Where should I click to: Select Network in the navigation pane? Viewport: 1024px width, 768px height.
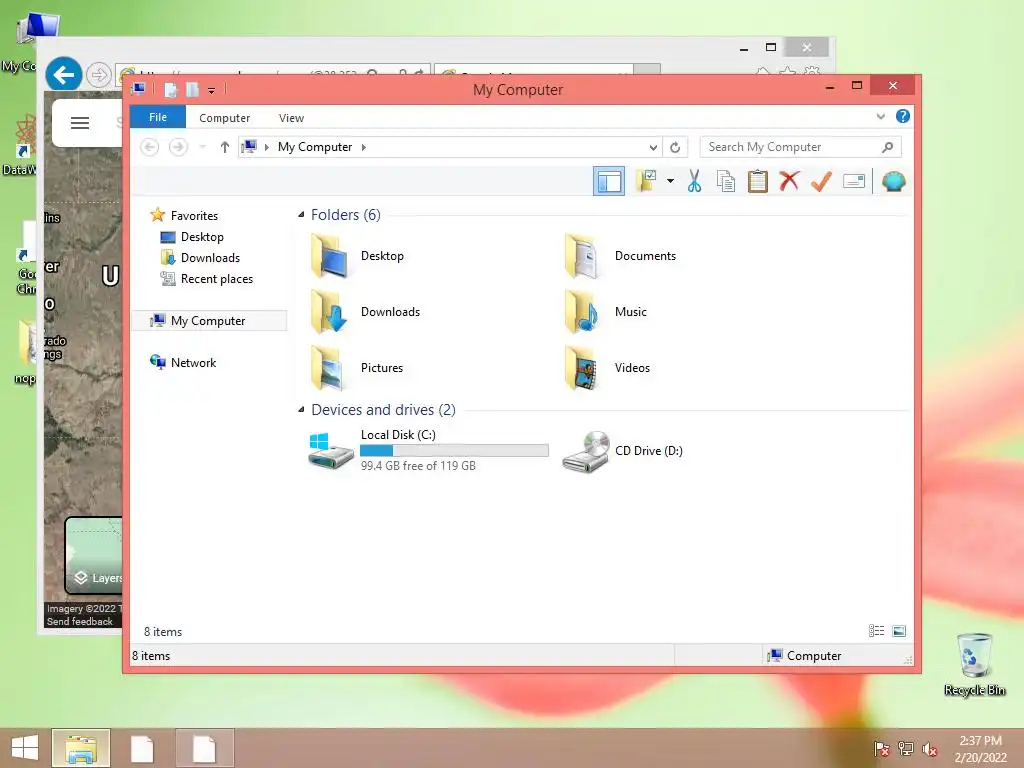[x=193, y=362]
